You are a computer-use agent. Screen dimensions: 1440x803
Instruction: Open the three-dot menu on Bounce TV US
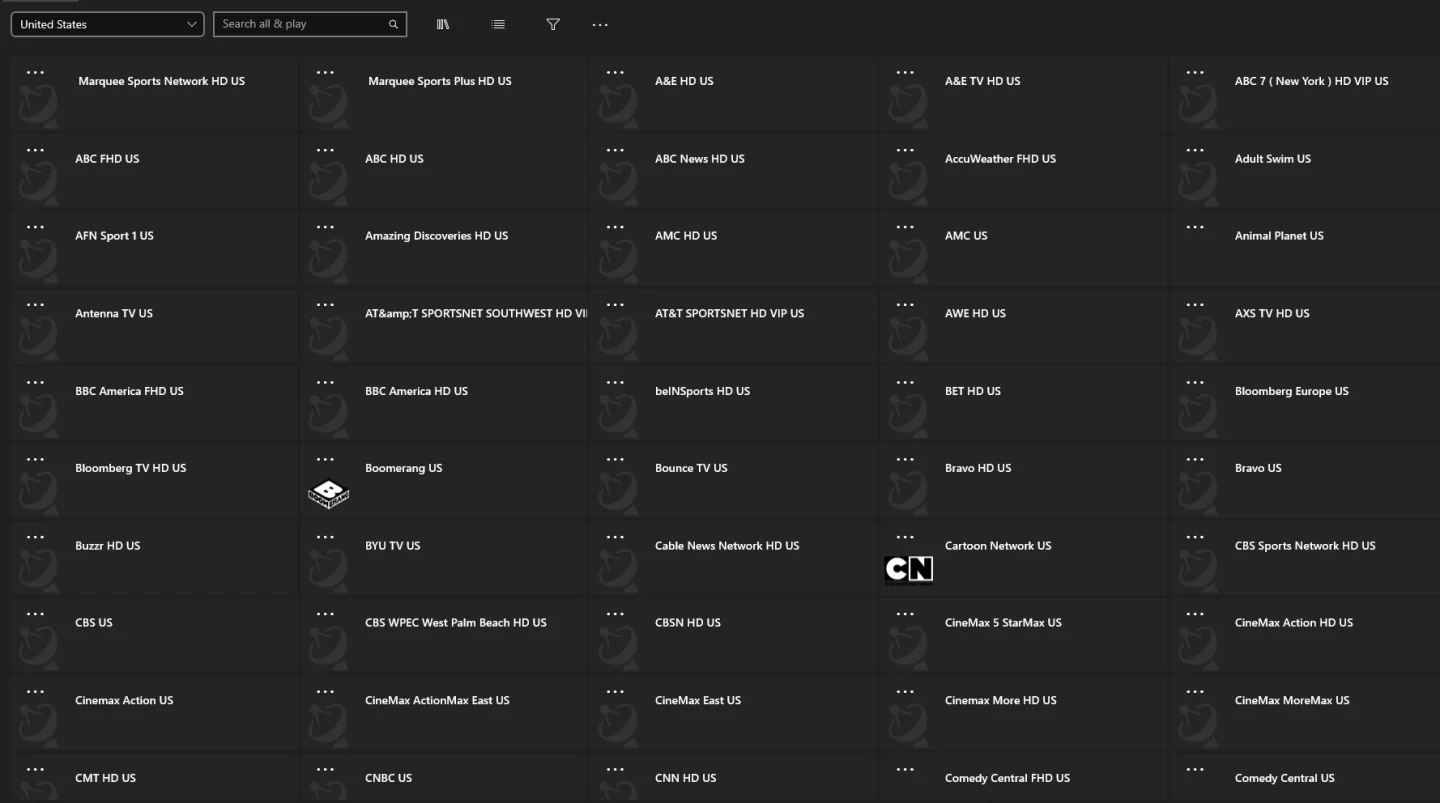point(615,459)
